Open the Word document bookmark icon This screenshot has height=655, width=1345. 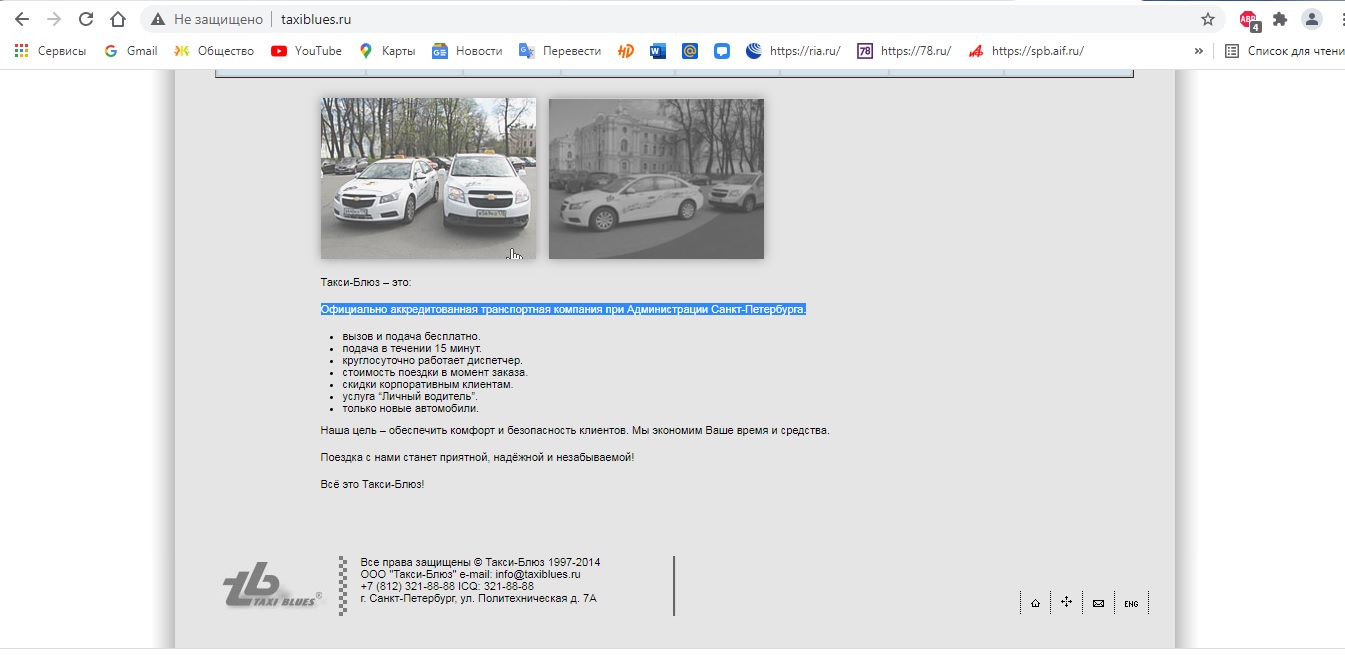pos(657,51)
